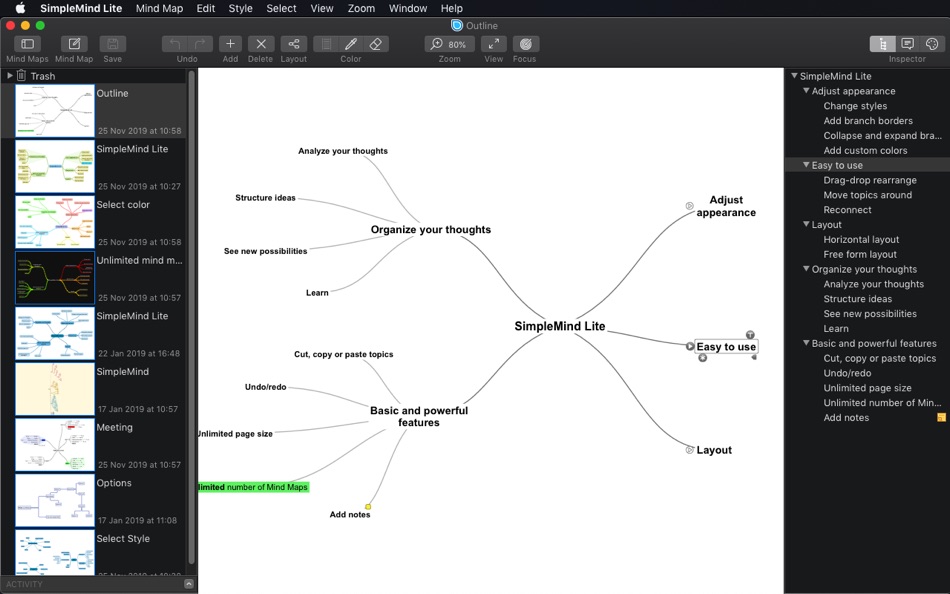Select Horizontal layout in outline

(861, 239)
